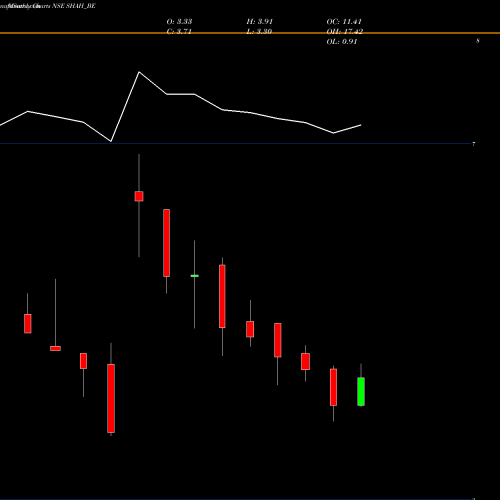Select the high value H: 3.91

[x=260, y=22]
